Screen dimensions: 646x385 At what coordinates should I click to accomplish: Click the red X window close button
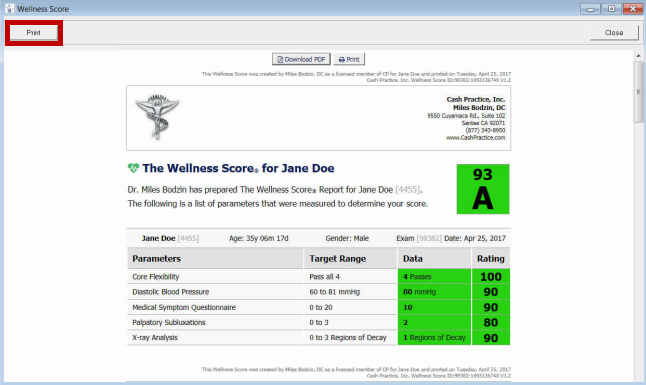tap(633, 9)
